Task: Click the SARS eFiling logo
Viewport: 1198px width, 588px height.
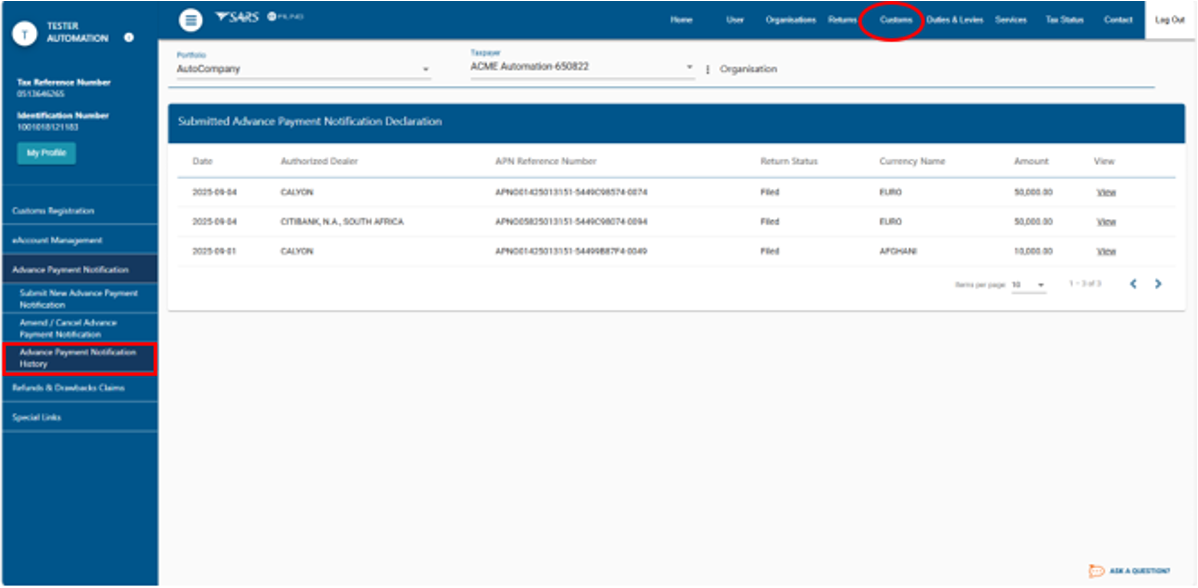Action: click(252, 19)
